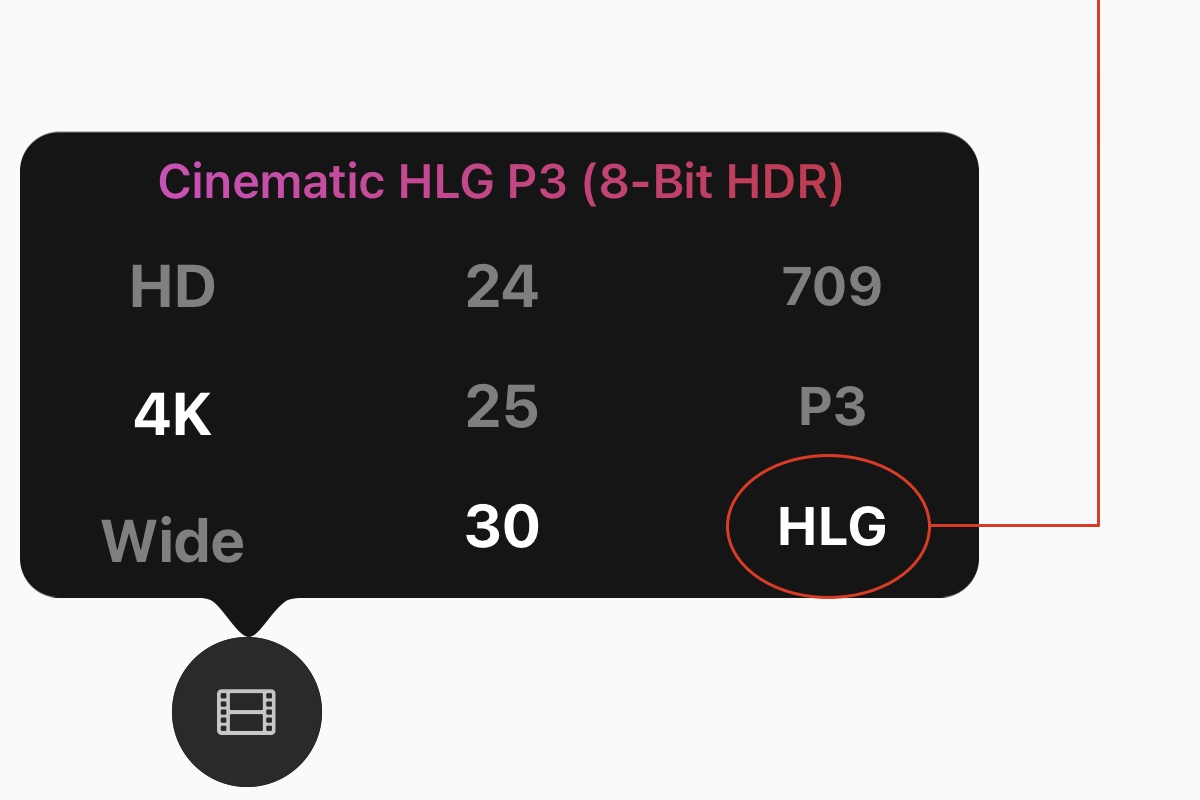Set frame rate to 25

[502, 407]
